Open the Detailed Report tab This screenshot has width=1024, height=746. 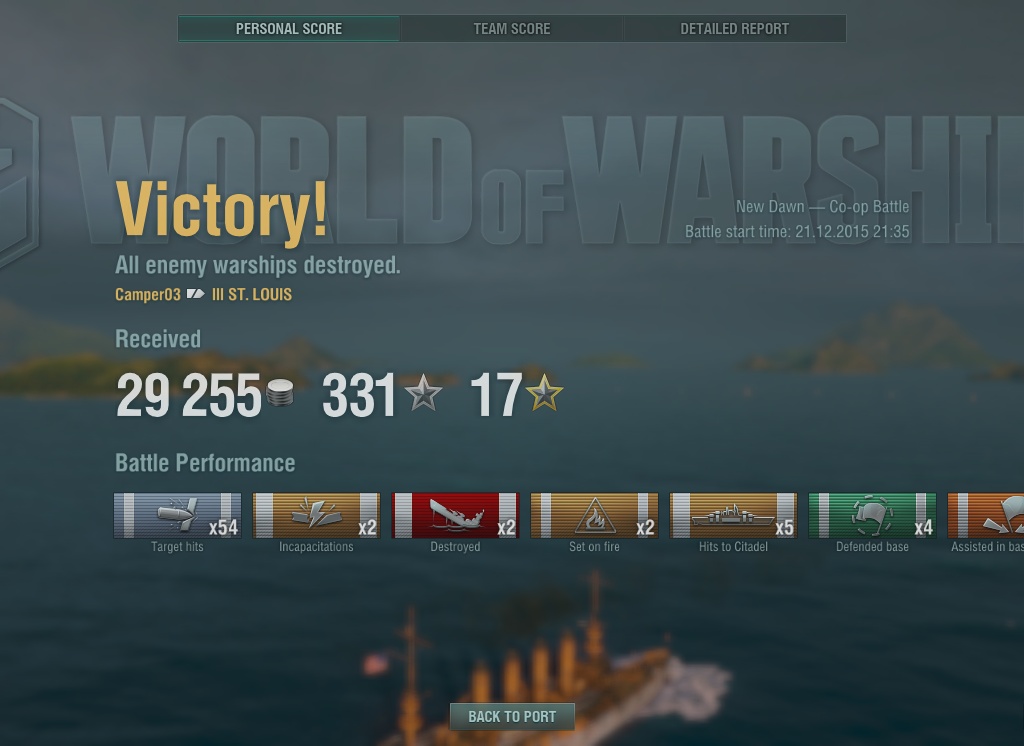[x=735, y=29]
